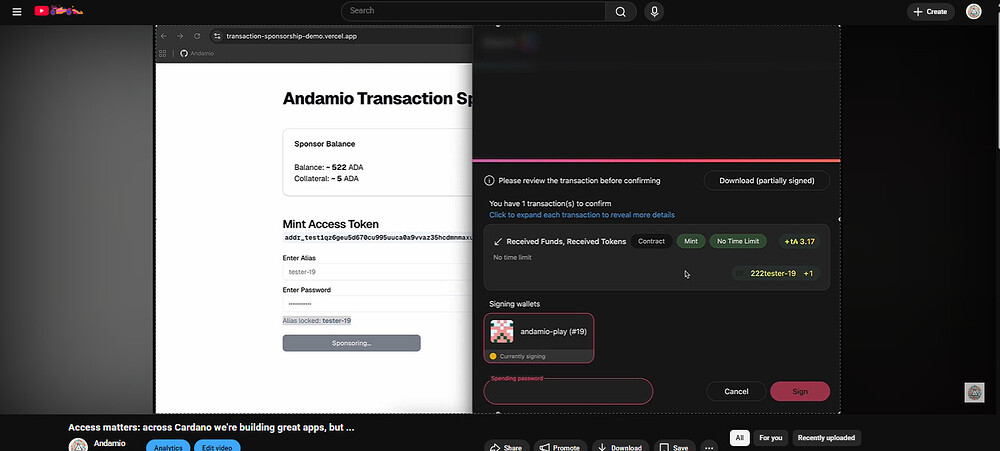1000x451 pixels.
Task: Open video Analytics
Action: 168,445
